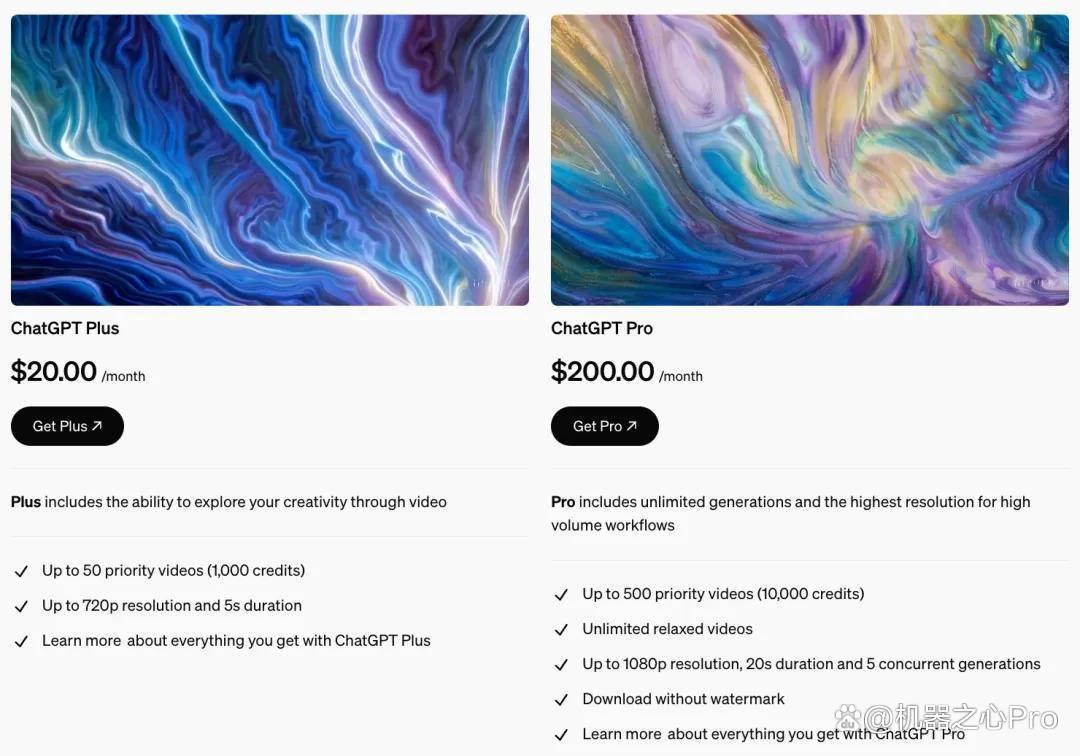1080x756 pixels.
Task: Select the ChatGPT Plus plan title
Action: coord(65,328)
